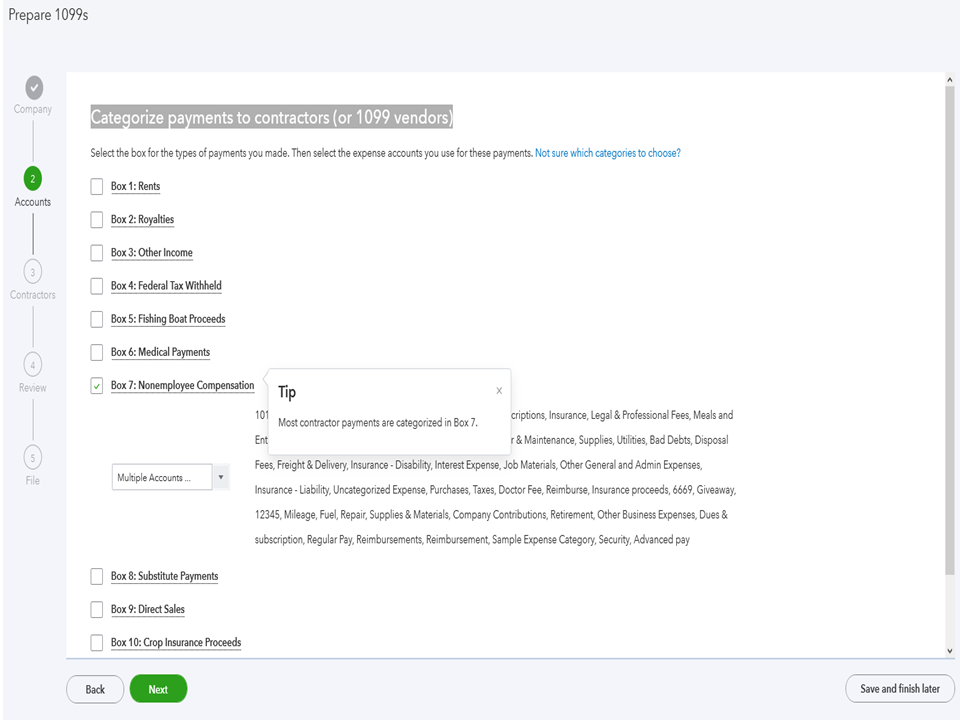The height and width of the screenshot is (720, 960).
Task: Select Box 4: Federal Tax Withheld checkbox
Action: point(97,286)
